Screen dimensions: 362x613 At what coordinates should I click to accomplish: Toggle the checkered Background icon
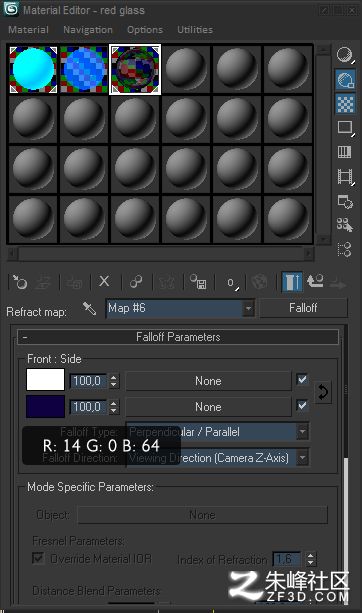point(345,104)
